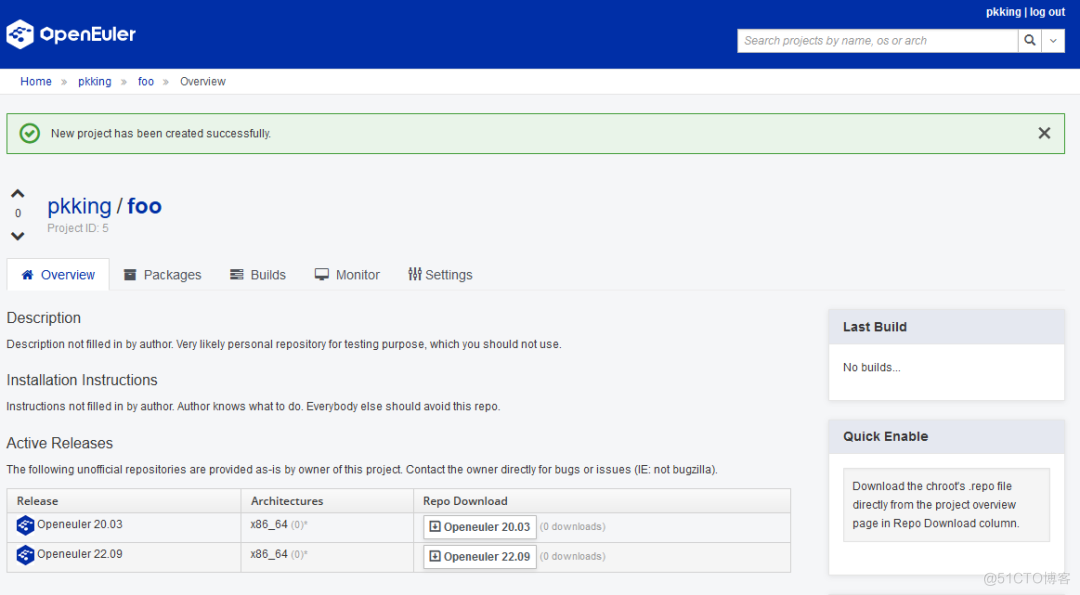Click the vote count 0
This screenshot has height=595, width=1080.
(18, 213)
